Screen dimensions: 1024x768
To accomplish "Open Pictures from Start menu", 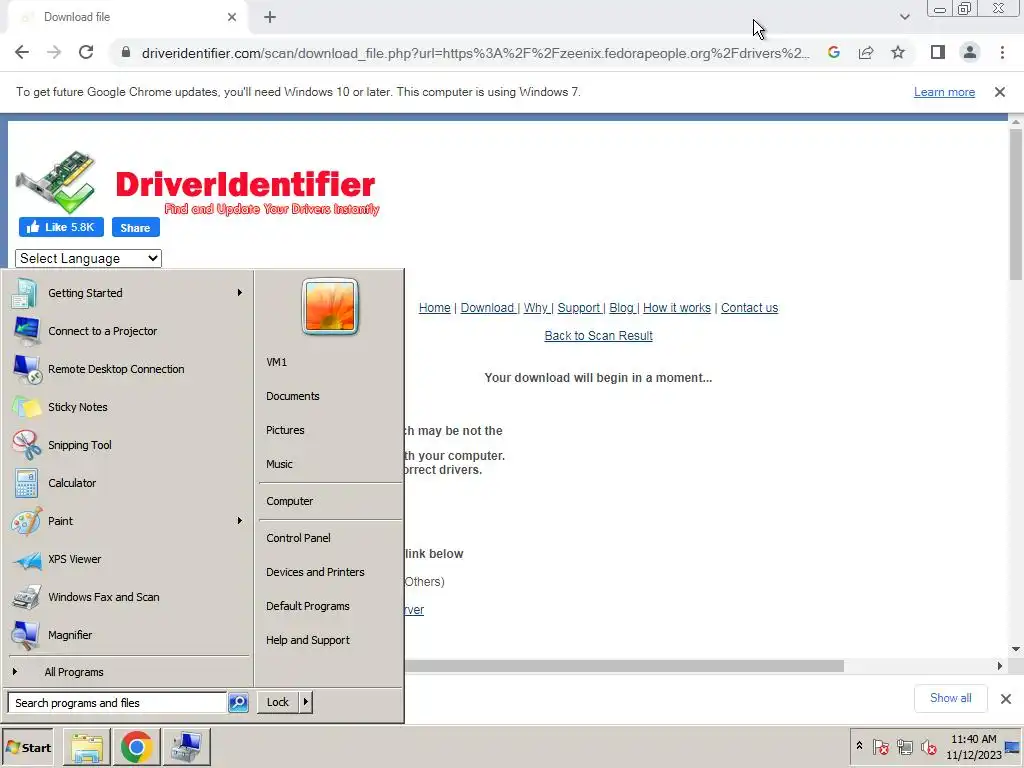I will [x=285, y=430].
